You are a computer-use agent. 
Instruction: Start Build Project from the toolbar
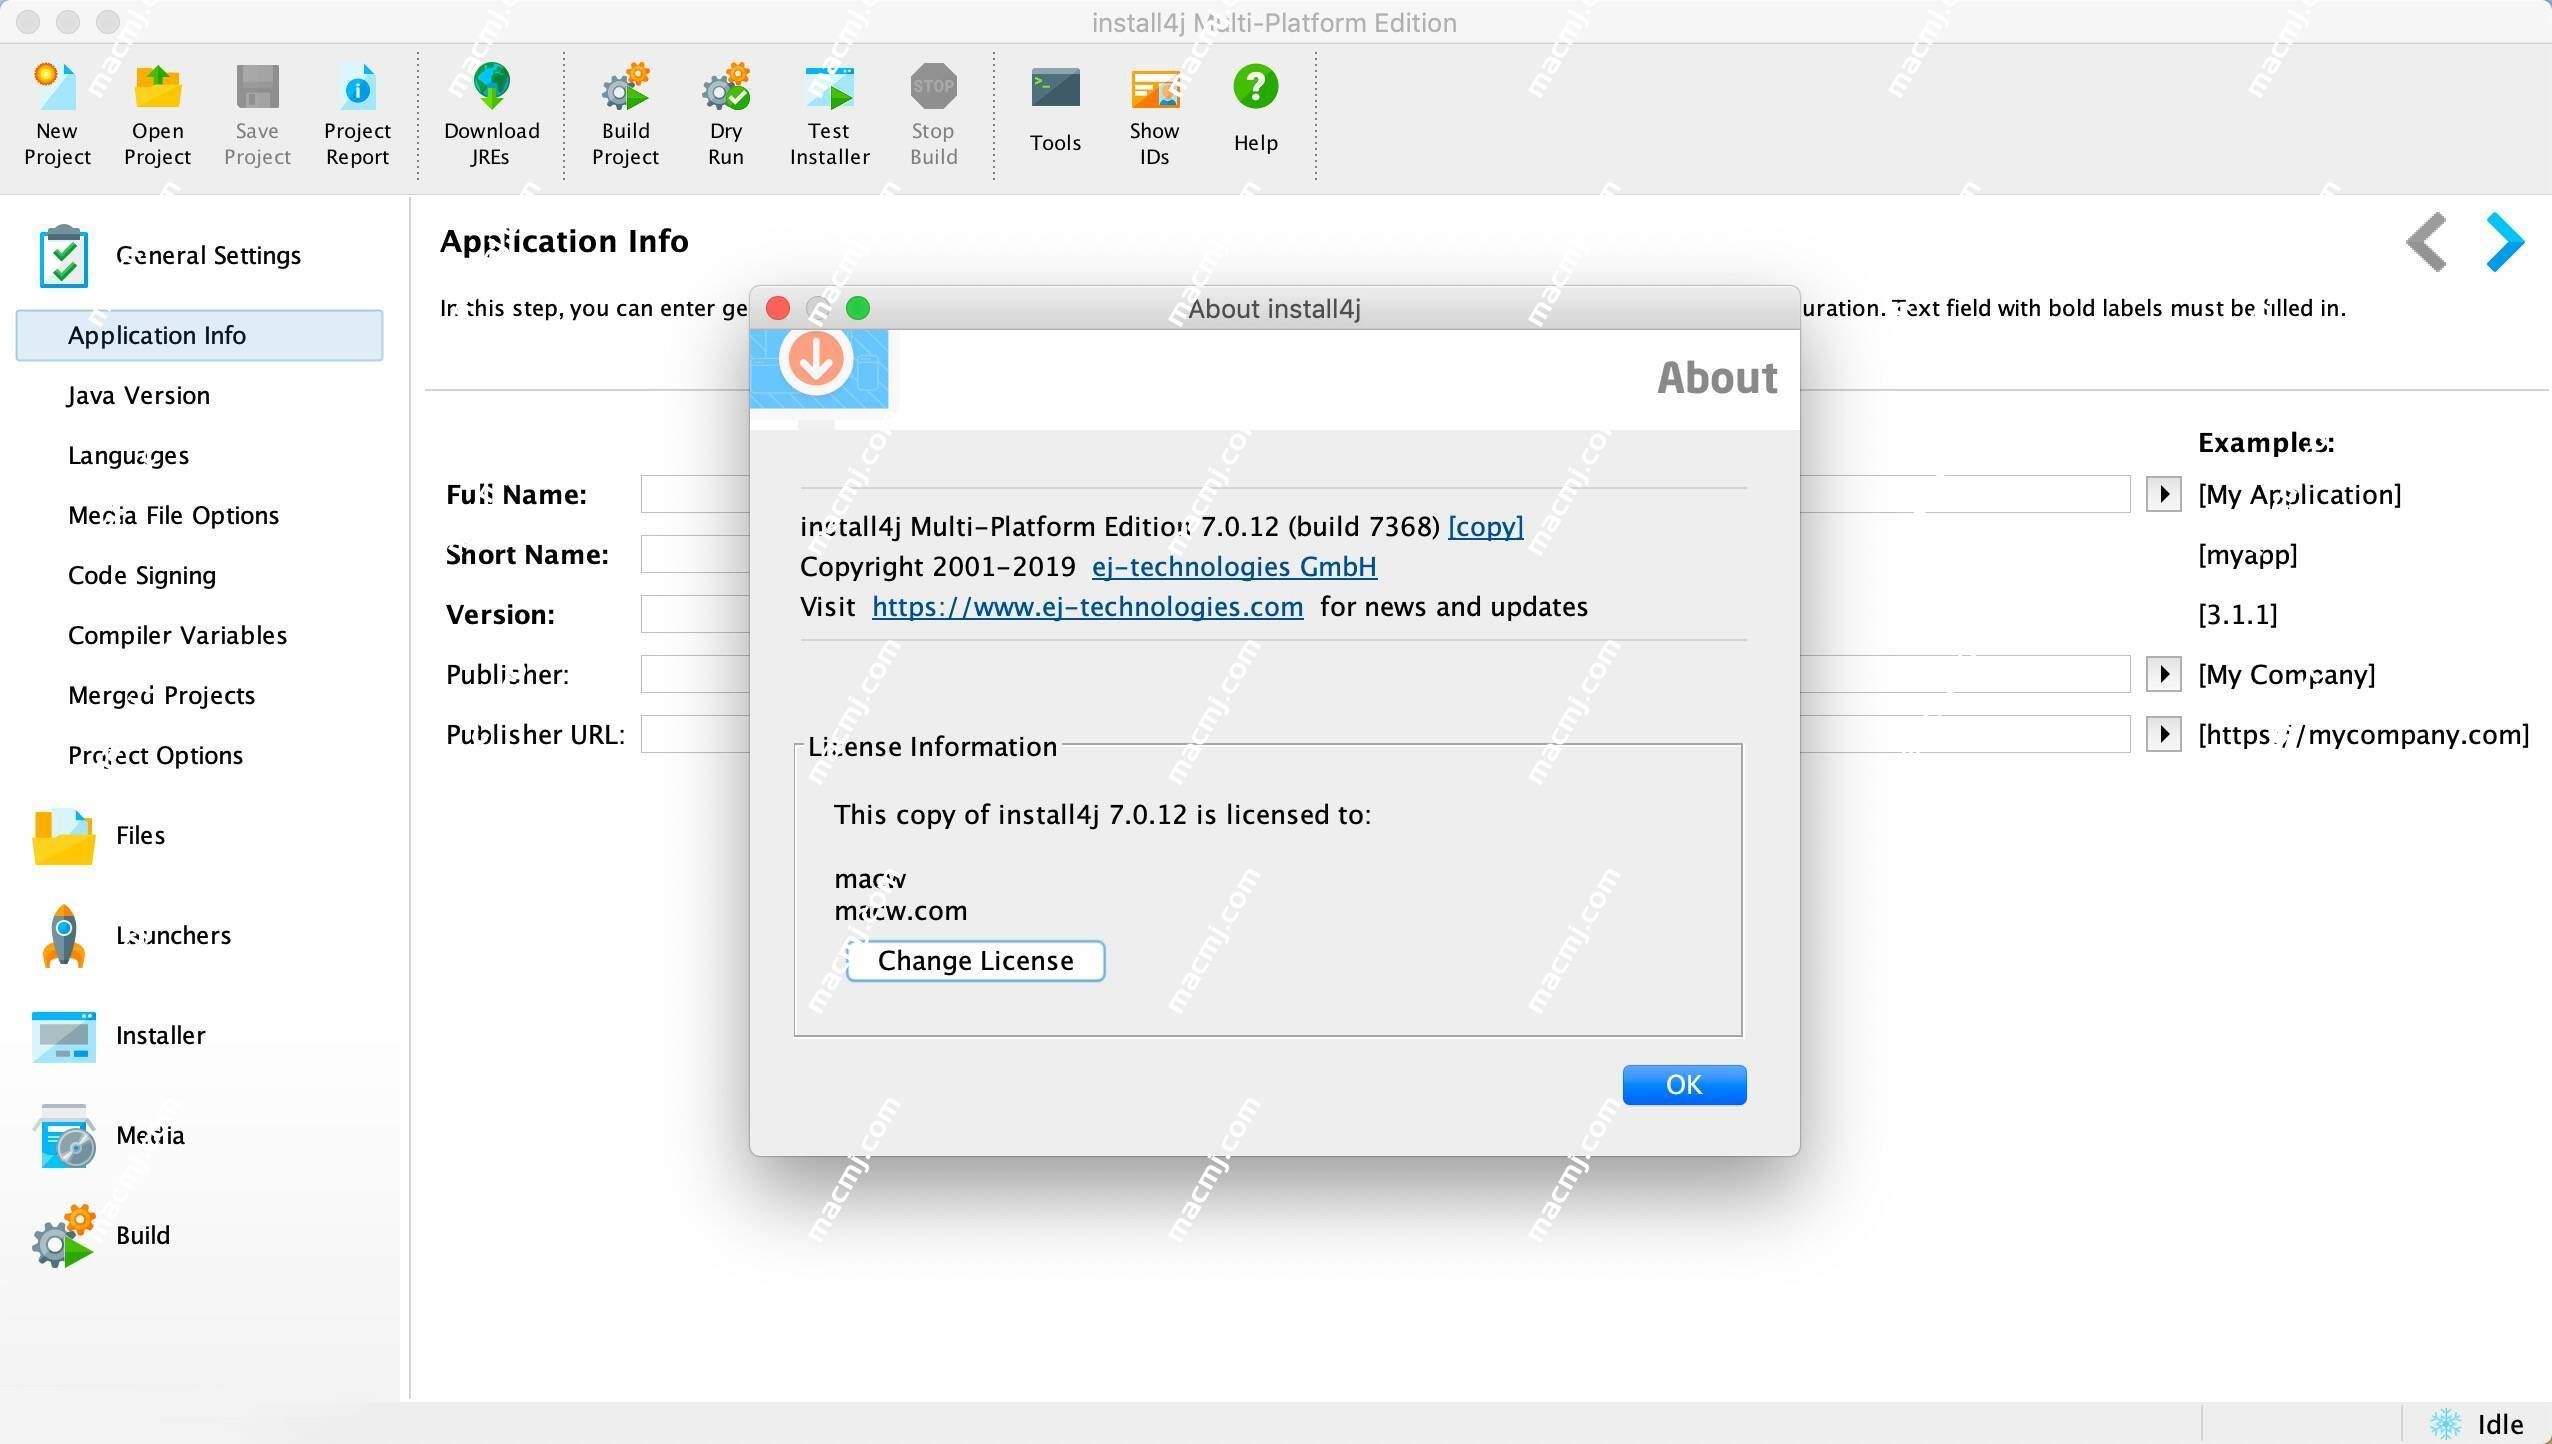(x=625, y=87)
